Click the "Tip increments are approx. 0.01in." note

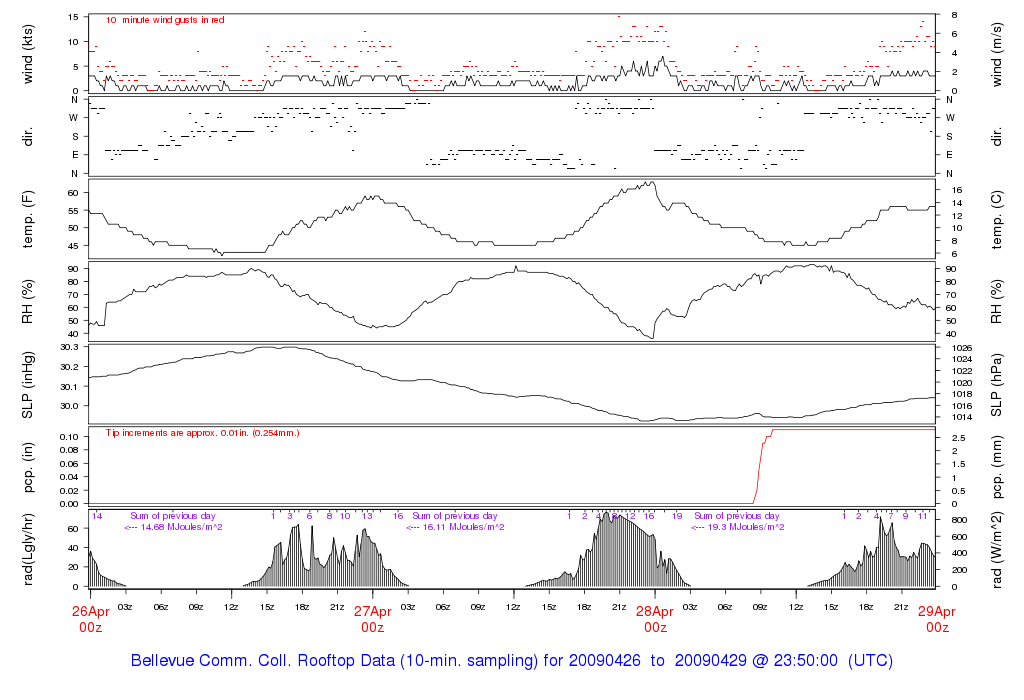(x=202, y=433)
